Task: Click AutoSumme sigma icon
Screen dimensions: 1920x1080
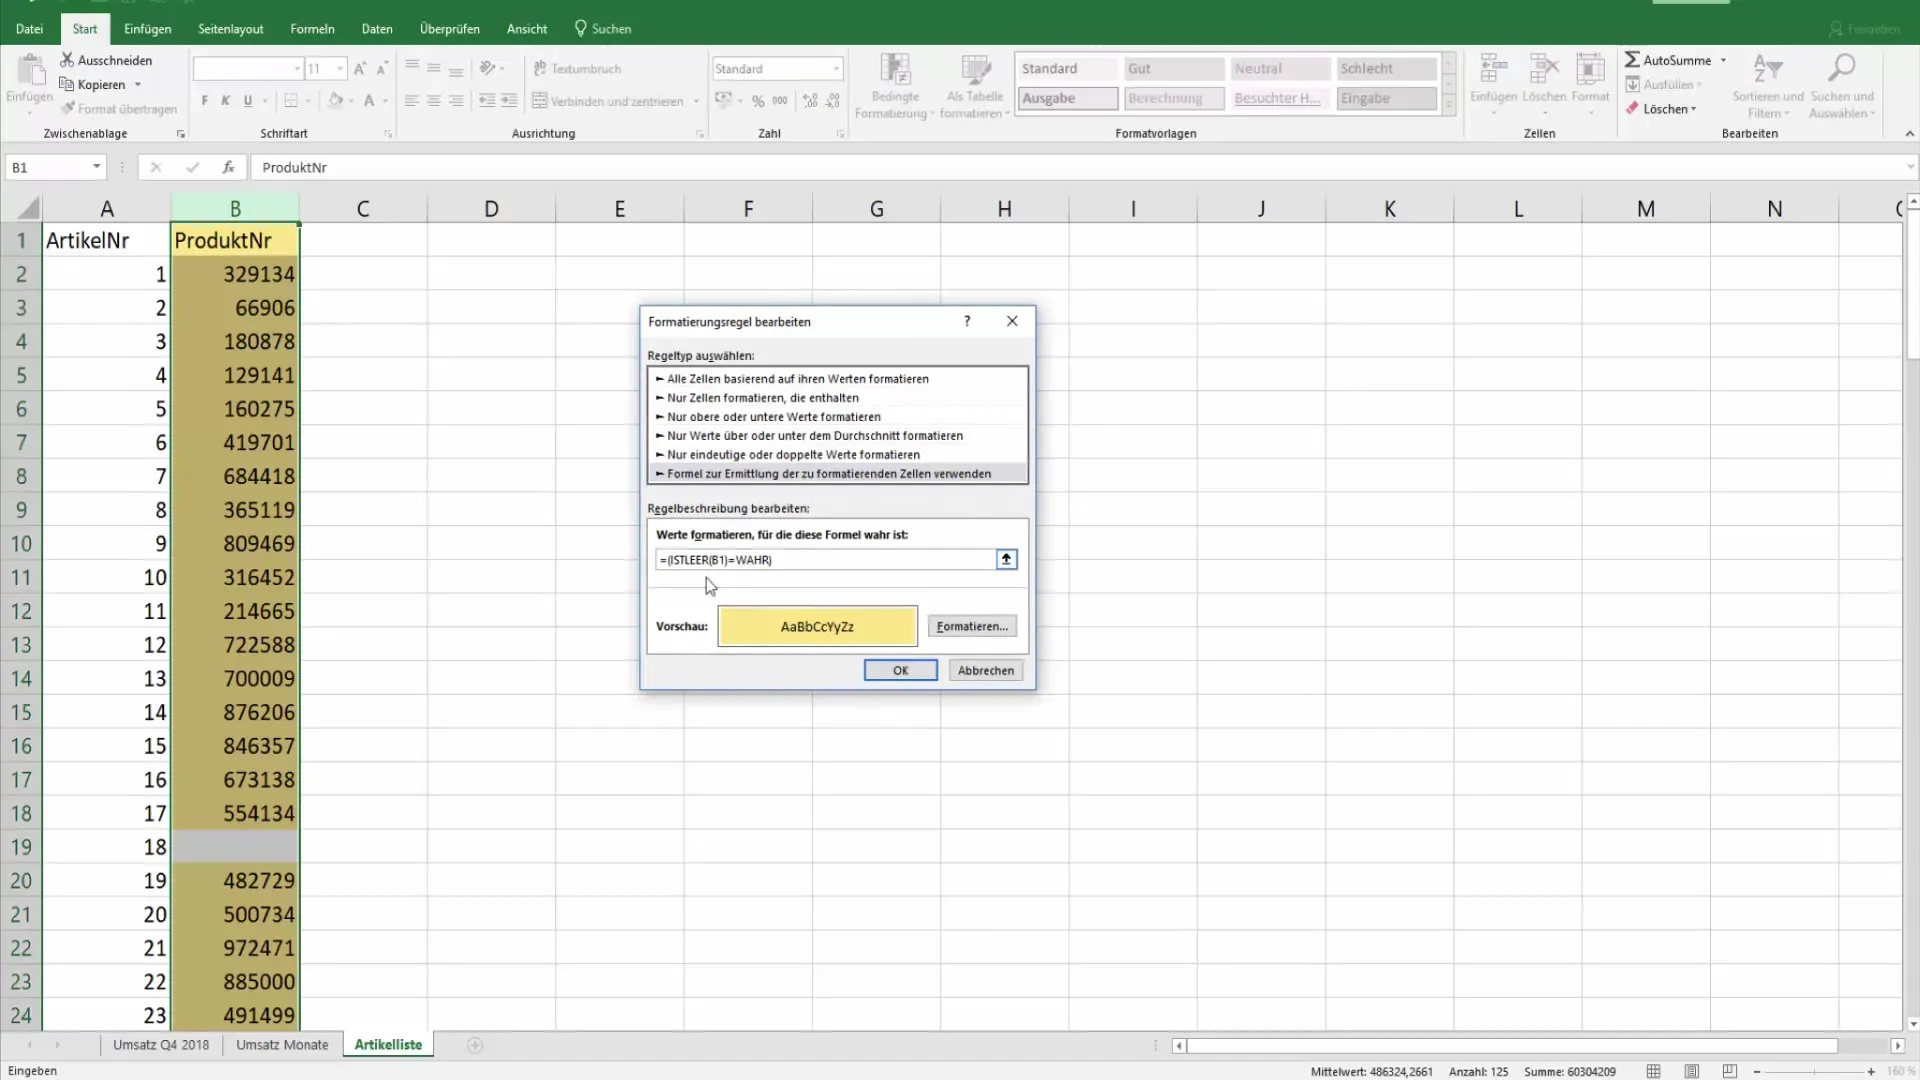Action: (x=1632, y=60)
